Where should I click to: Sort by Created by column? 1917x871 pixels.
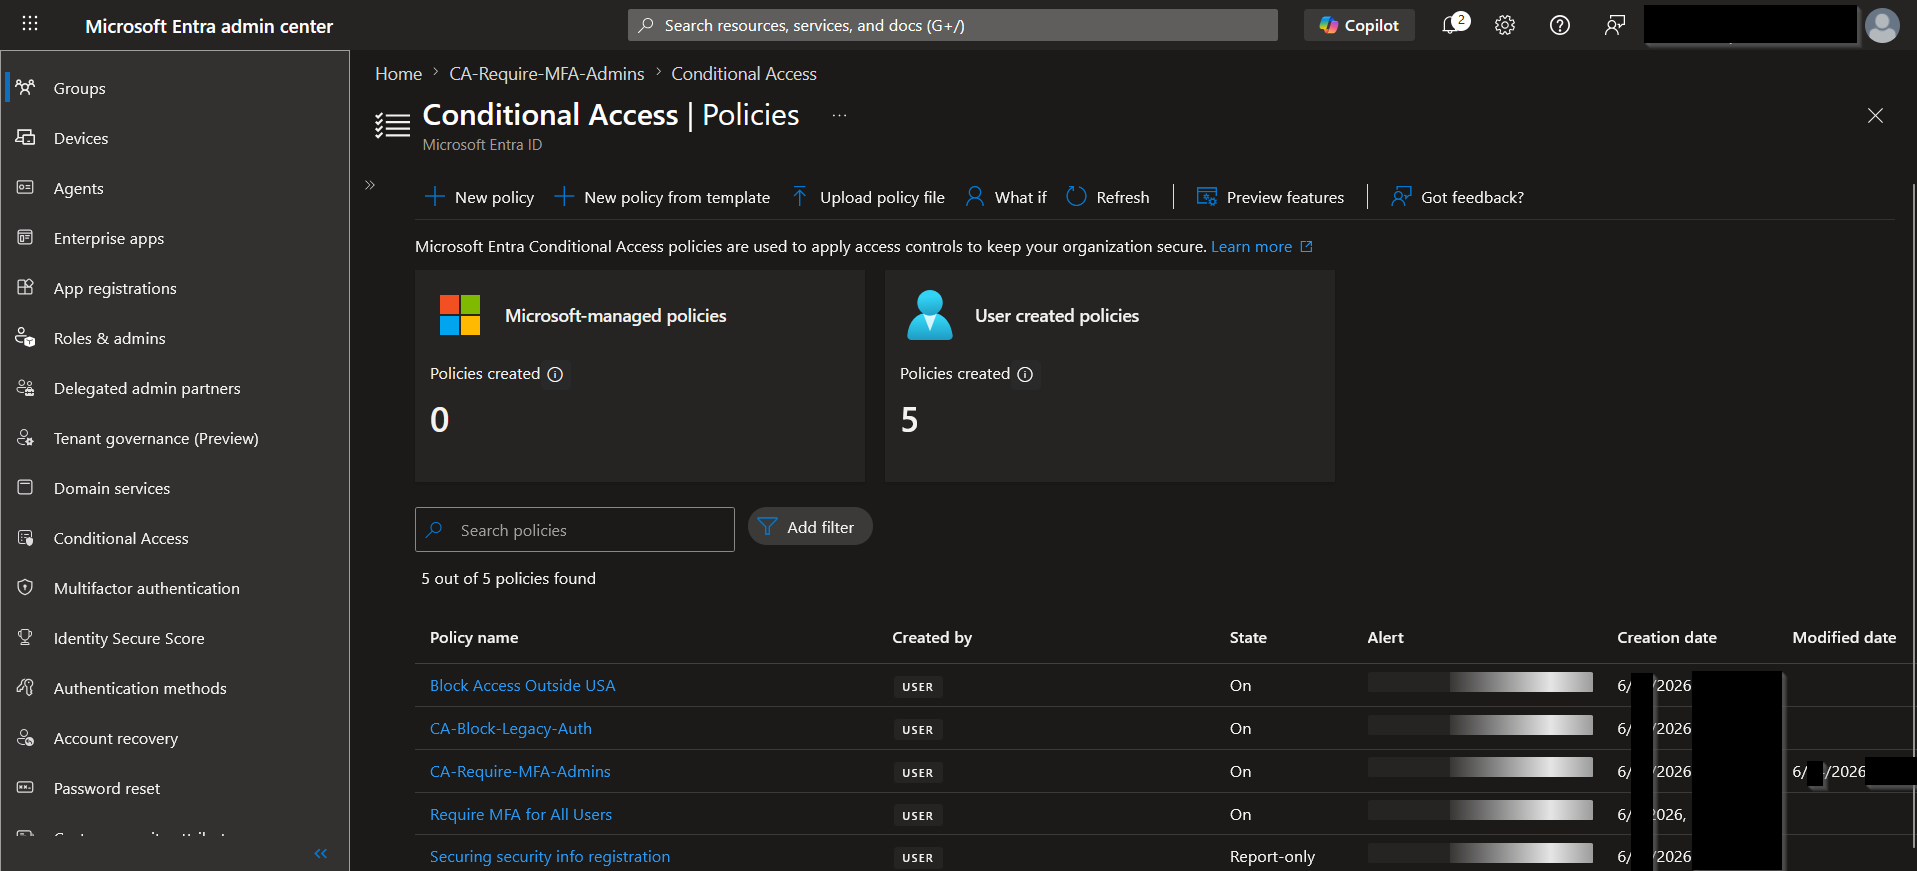click(x=932, y=638)
